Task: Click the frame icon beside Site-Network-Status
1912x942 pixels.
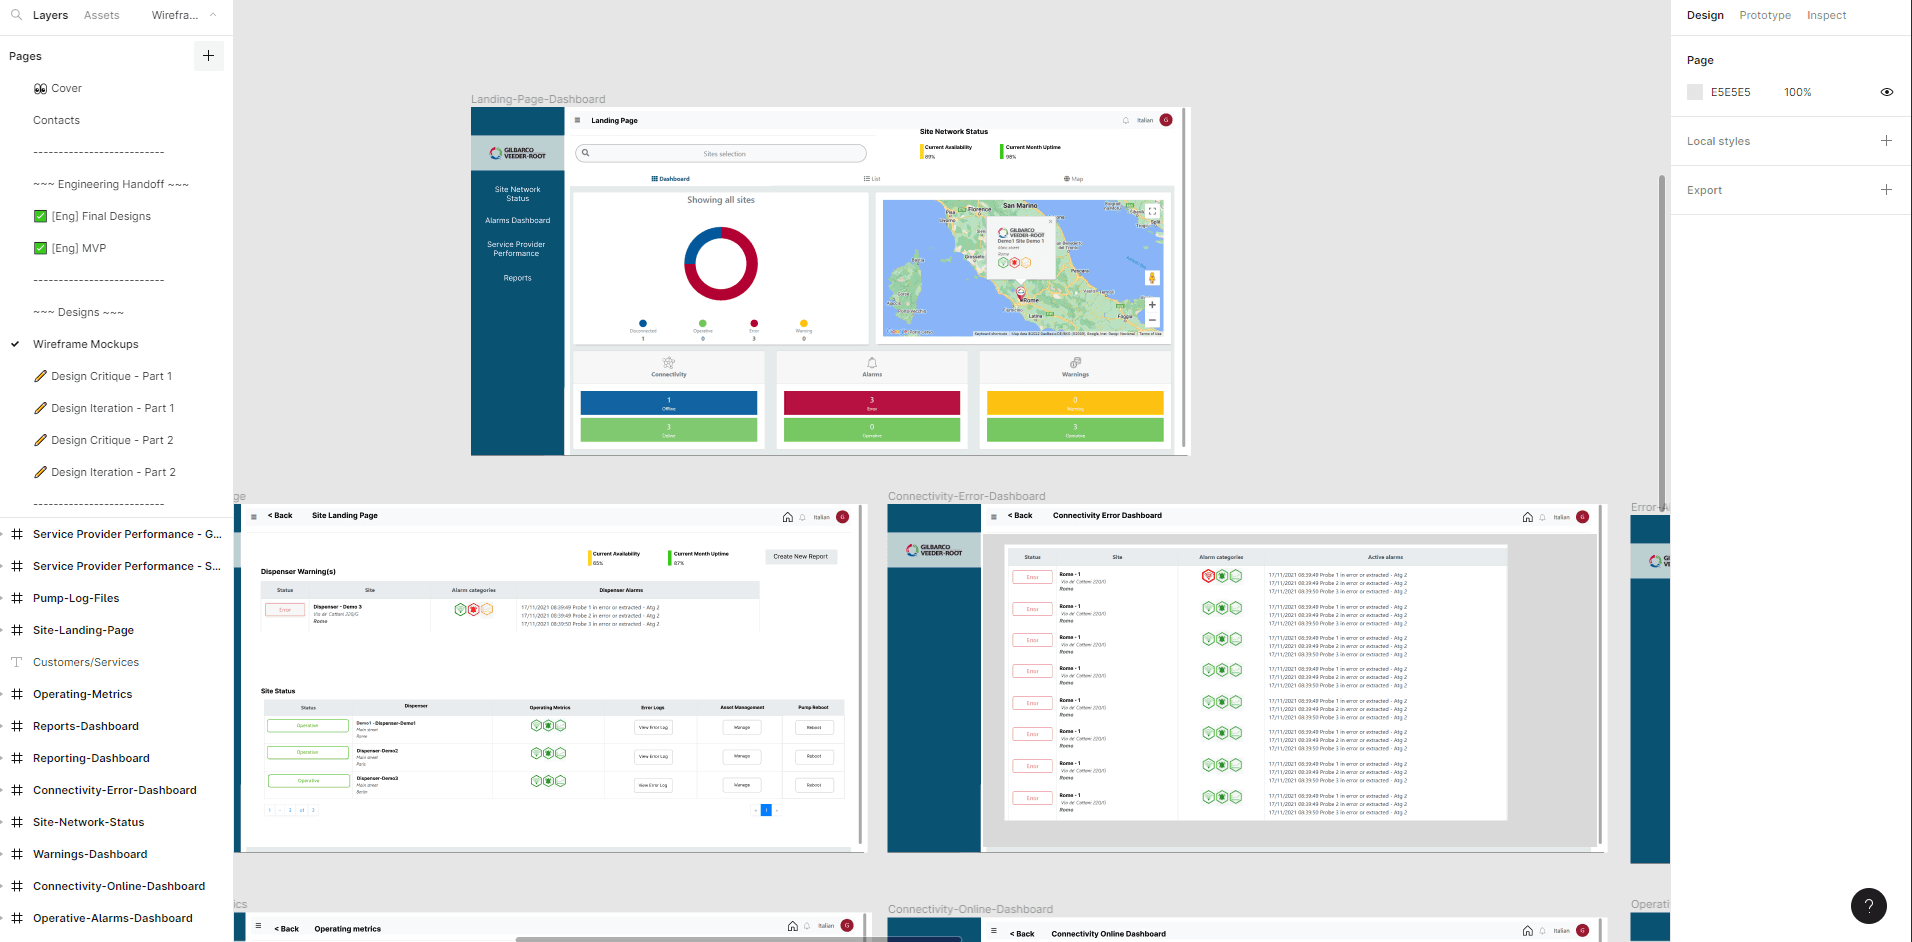Action: 17,822
